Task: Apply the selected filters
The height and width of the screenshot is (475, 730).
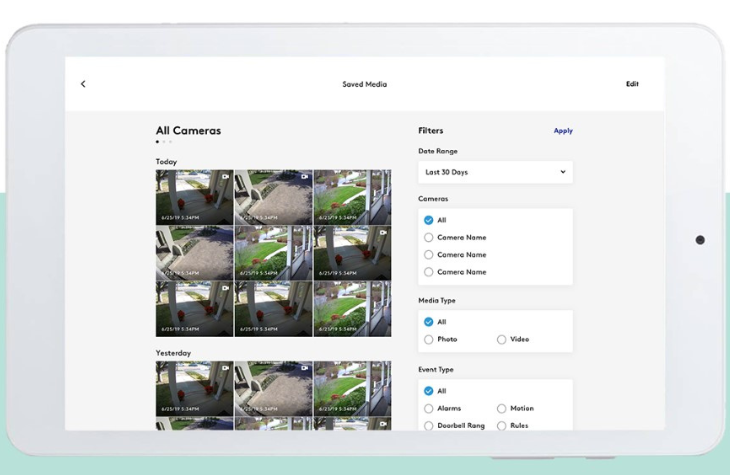Action: pos(563,131)
